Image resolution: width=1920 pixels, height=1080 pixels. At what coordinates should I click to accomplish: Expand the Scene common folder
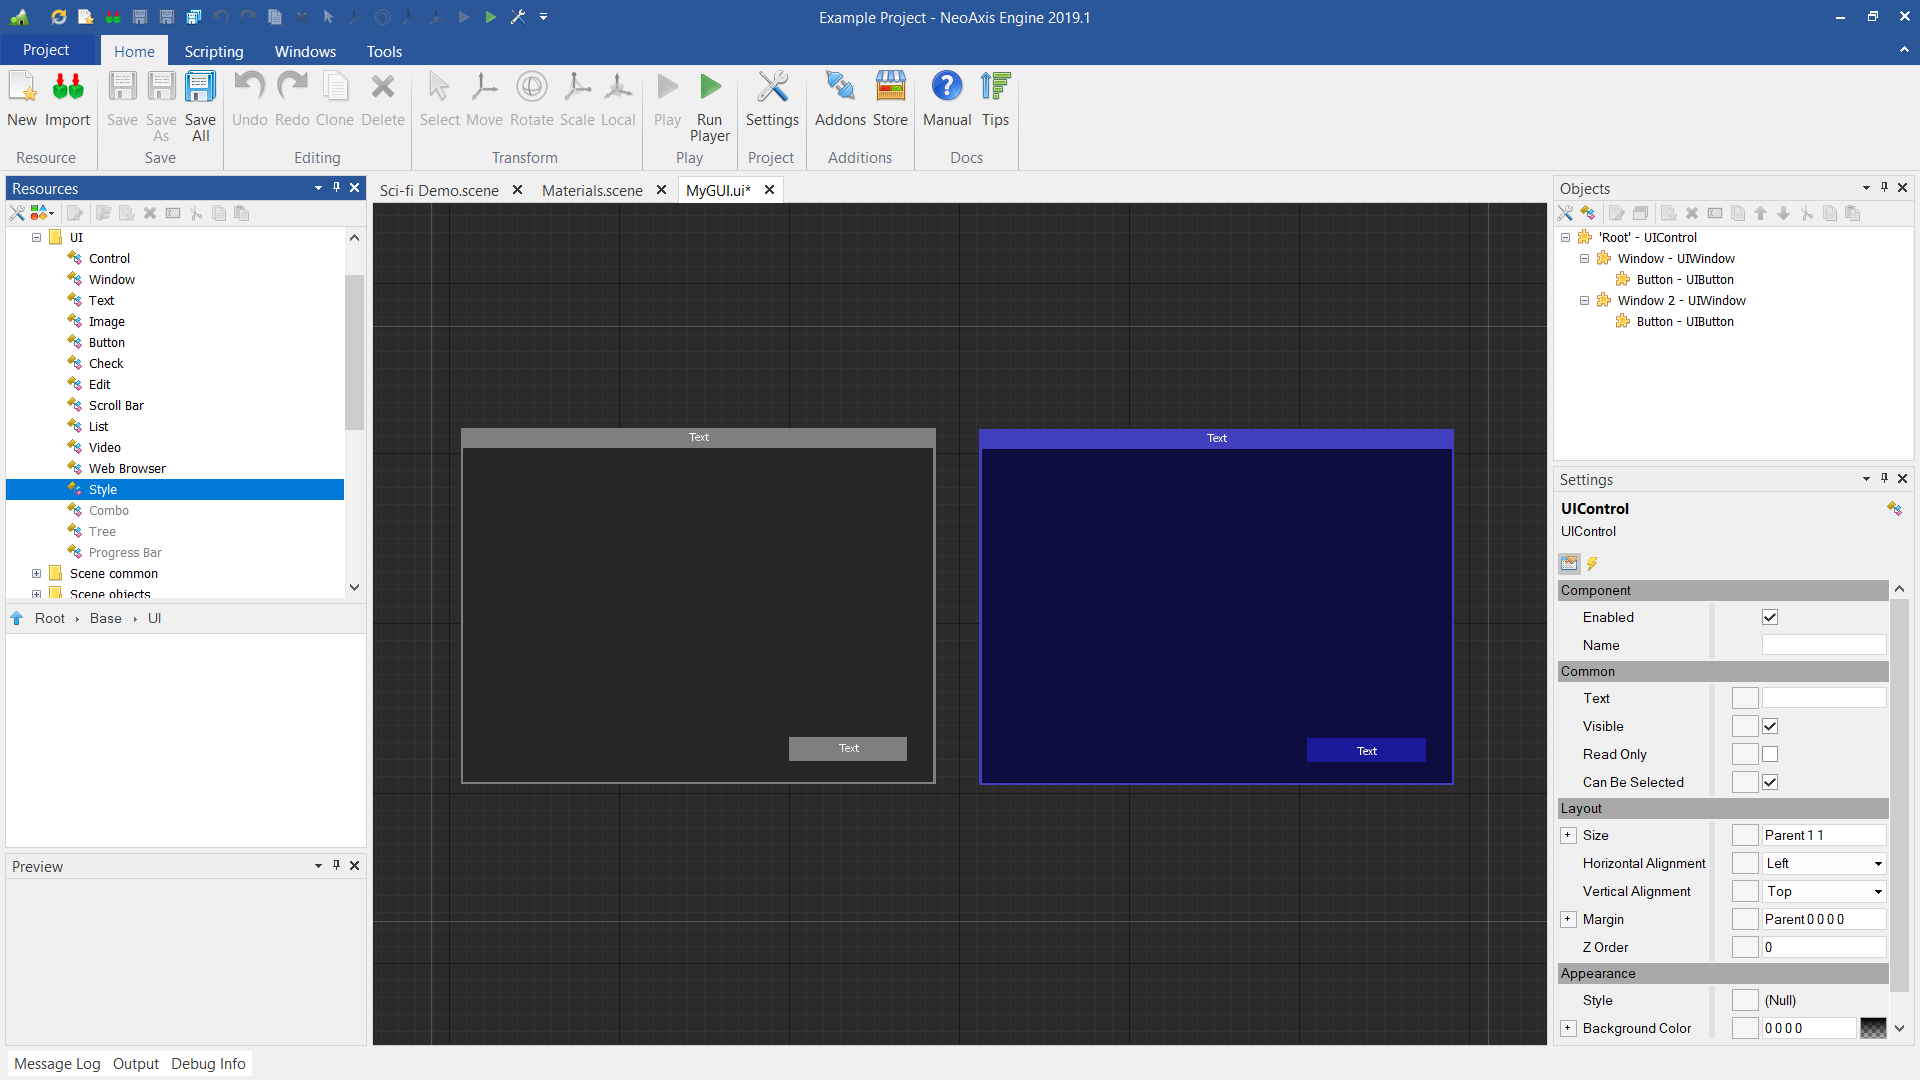coord(37,573)
